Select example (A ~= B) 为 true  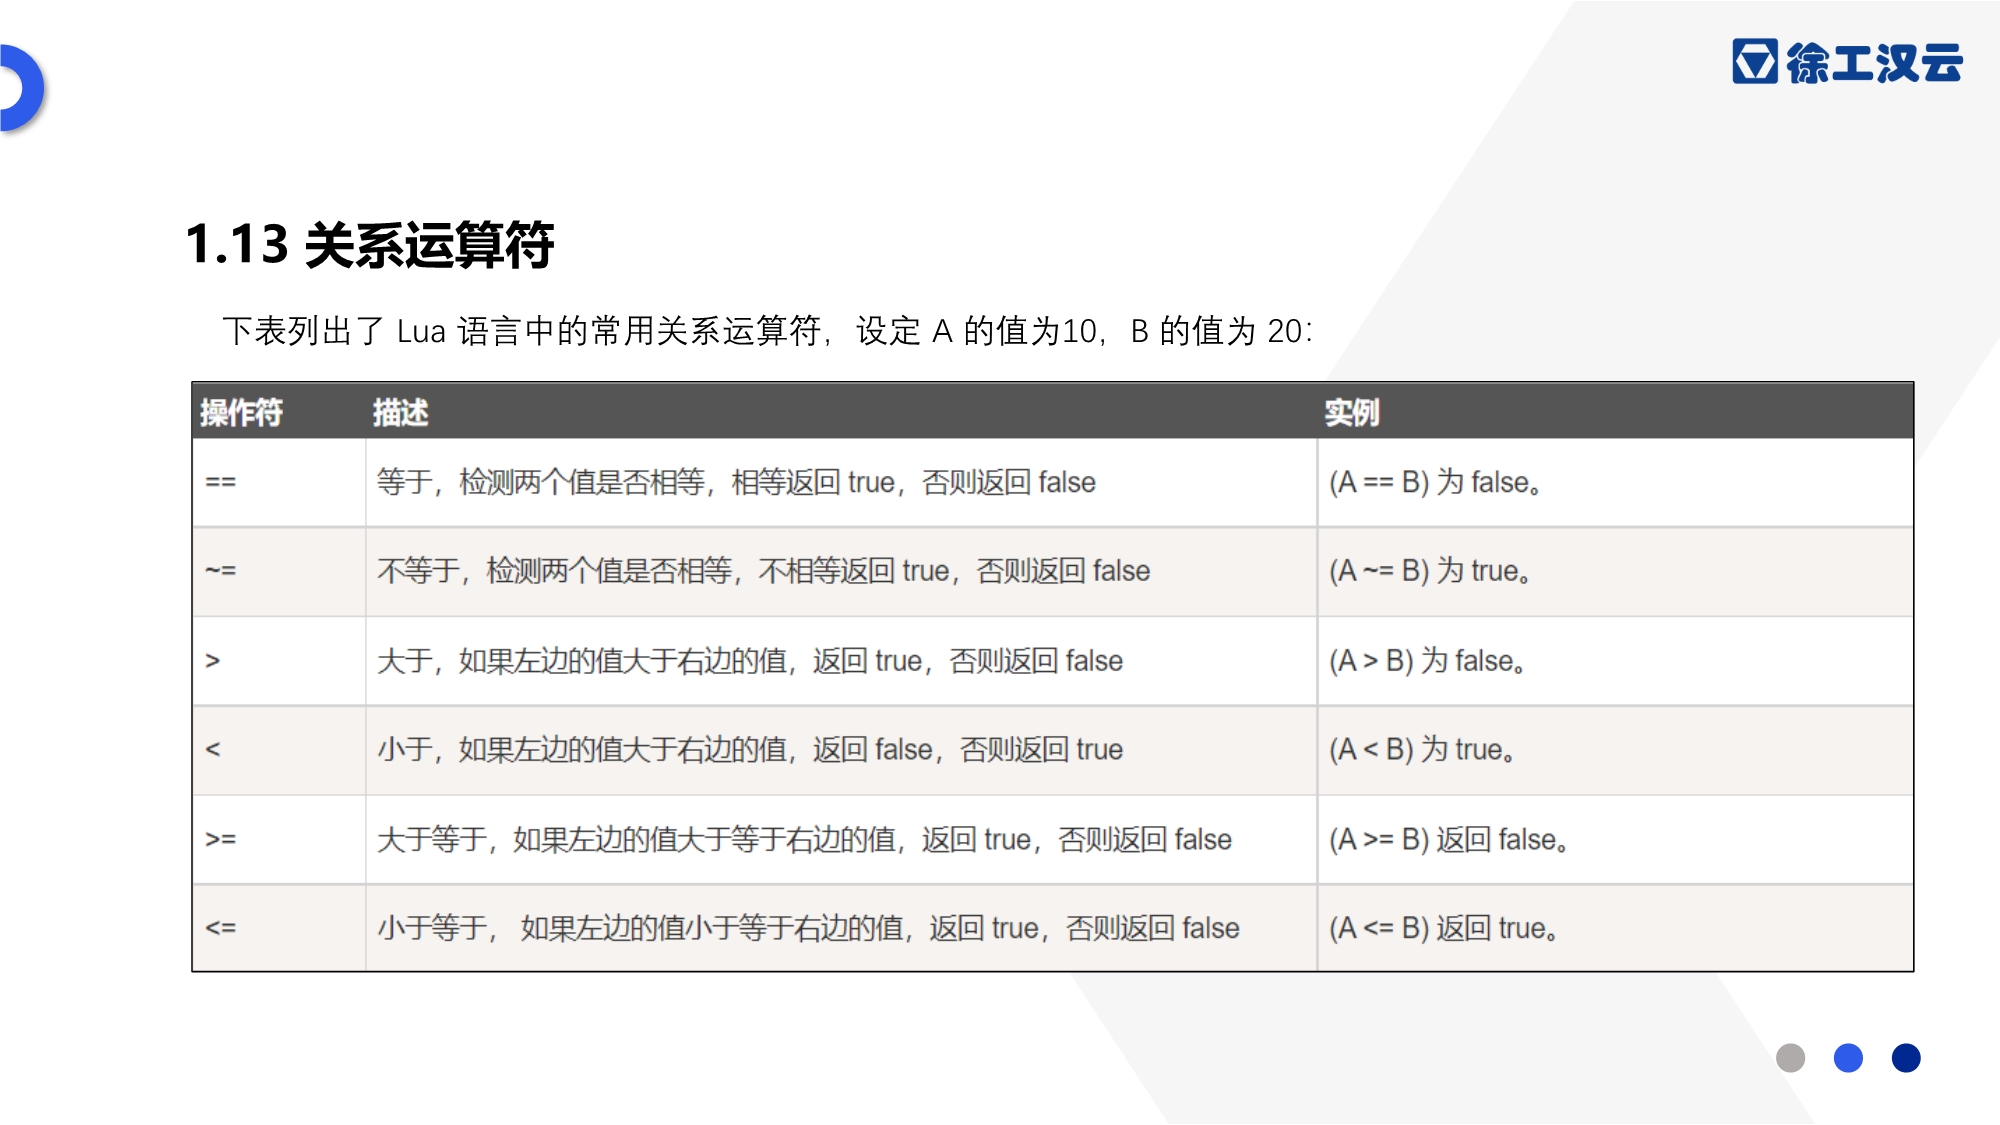click(x=1430, y=571)
